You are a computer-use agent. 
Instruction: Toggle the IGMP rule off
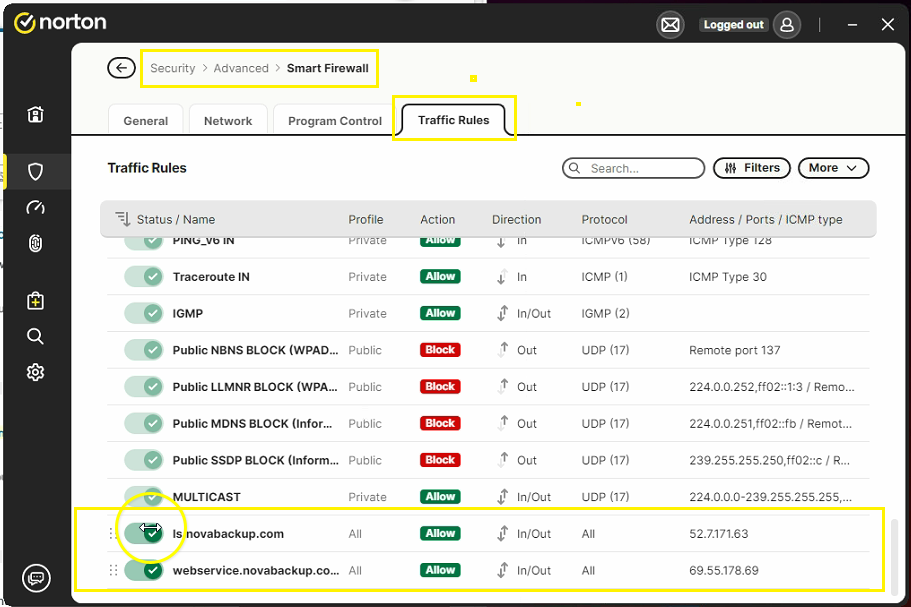[x=144, y=313]
